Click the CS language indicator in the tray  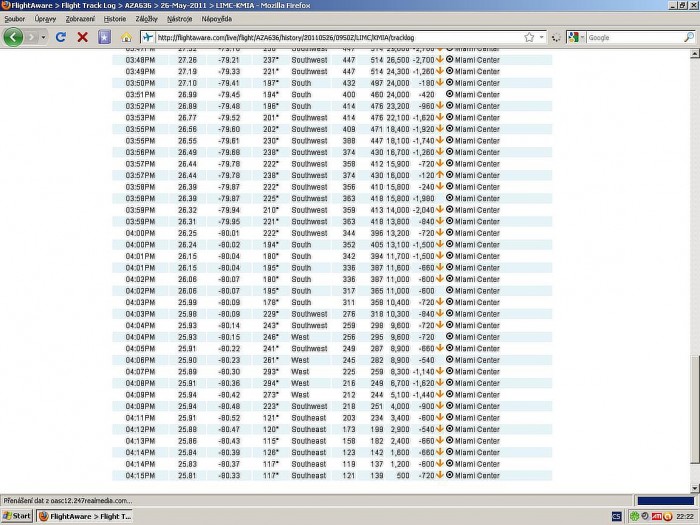pos(617,517)
